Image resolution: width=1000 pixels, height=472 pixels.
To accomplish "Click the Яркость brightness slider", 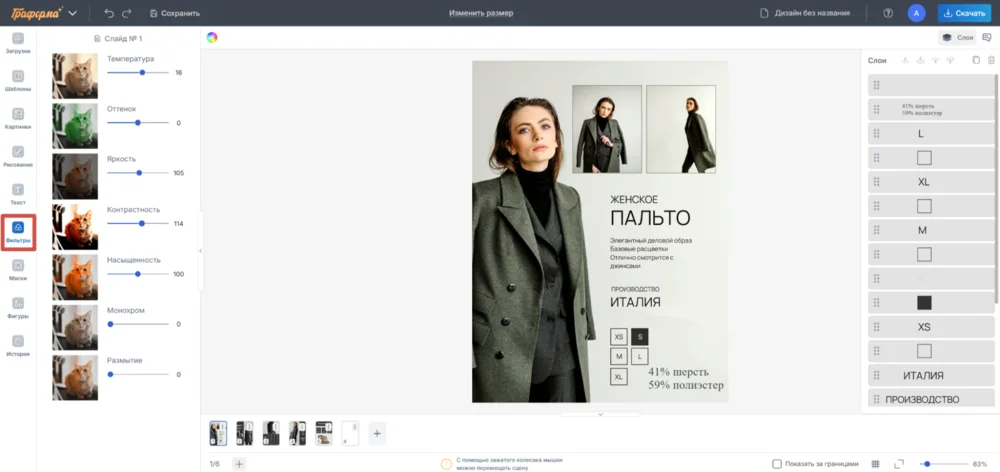I will 137,173.
